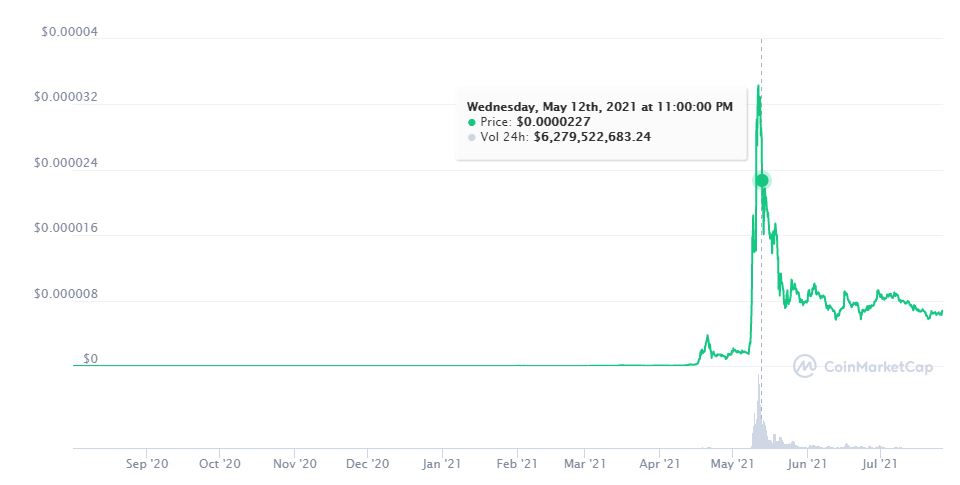Click the Dec '20 x-axis label
Image resolution: width=960 pixels, height=485 pixels.
[x=367, y=464]
